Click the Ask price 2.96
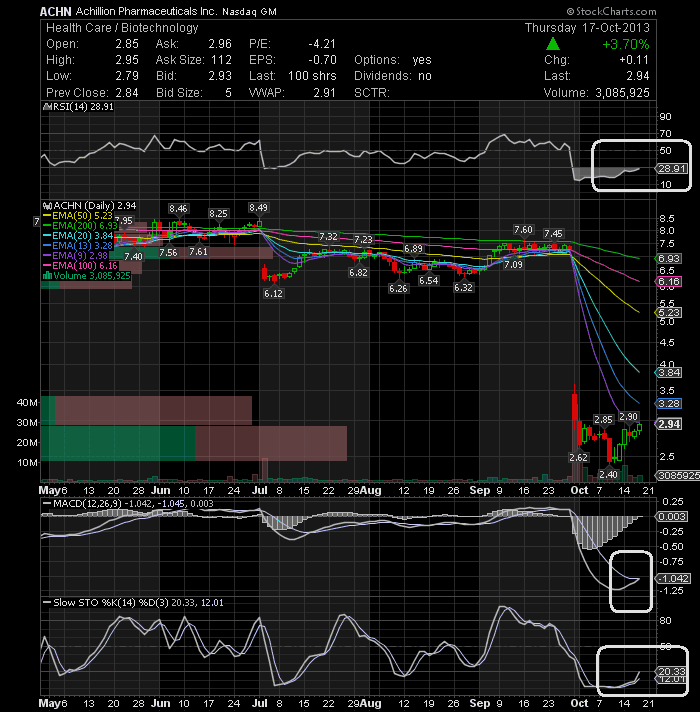Image resolution: width=700 pixels, height=712 pixels. 220,44
